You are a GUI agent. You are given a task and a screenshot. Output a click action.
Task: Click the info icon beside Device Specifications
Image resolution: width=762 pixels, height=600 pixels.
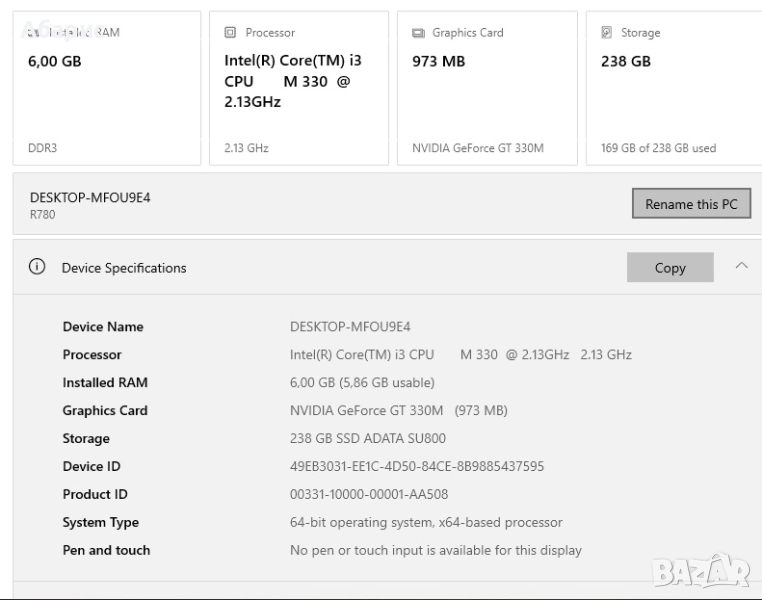click(x=37, y=267)
